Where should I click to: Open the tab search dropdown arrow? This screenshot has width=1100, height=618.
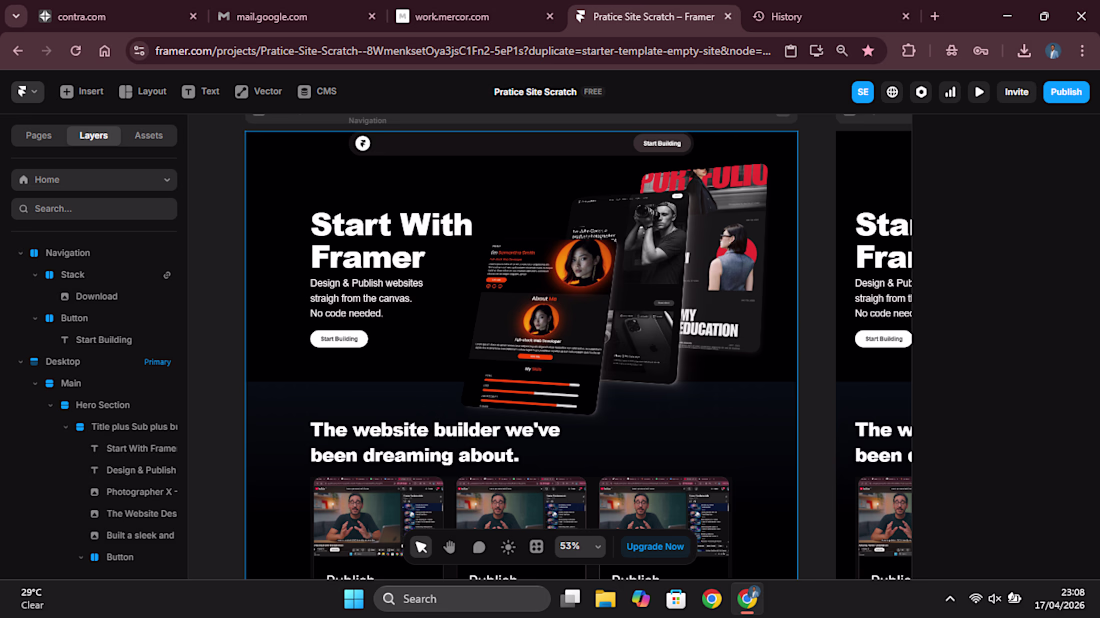pyautogui.click(x=15, y=16)
